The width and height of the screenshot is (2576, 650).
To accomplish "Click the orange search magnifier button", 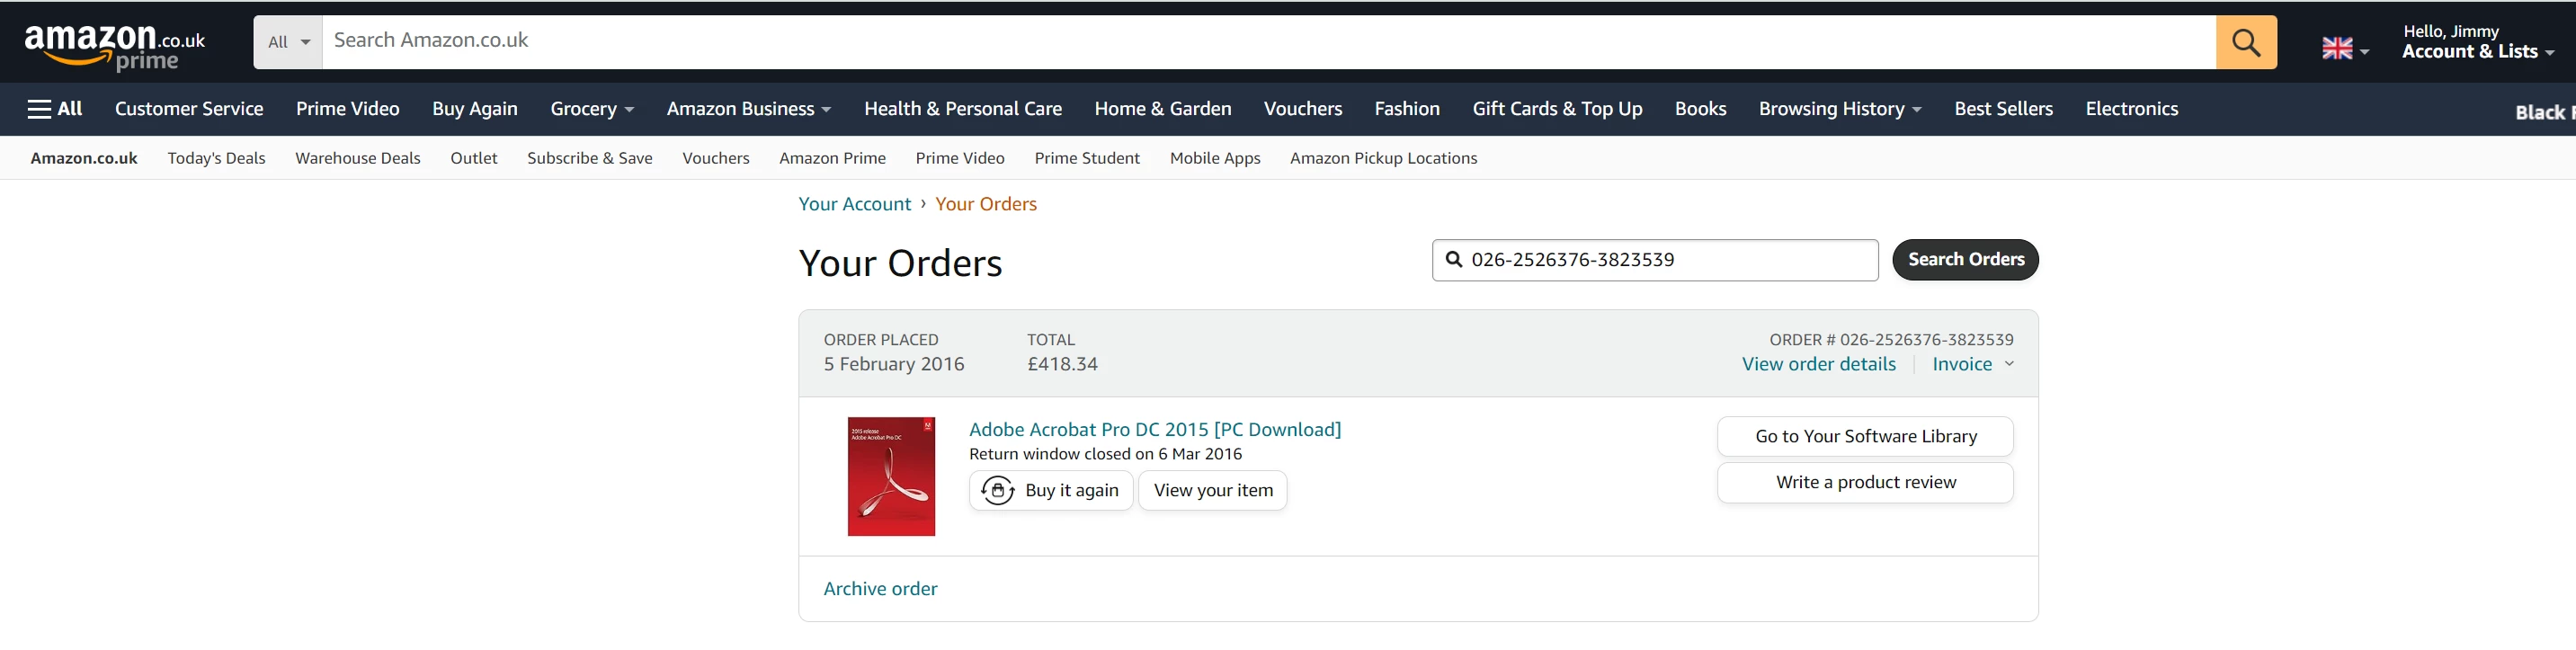I will point(2245,42).
